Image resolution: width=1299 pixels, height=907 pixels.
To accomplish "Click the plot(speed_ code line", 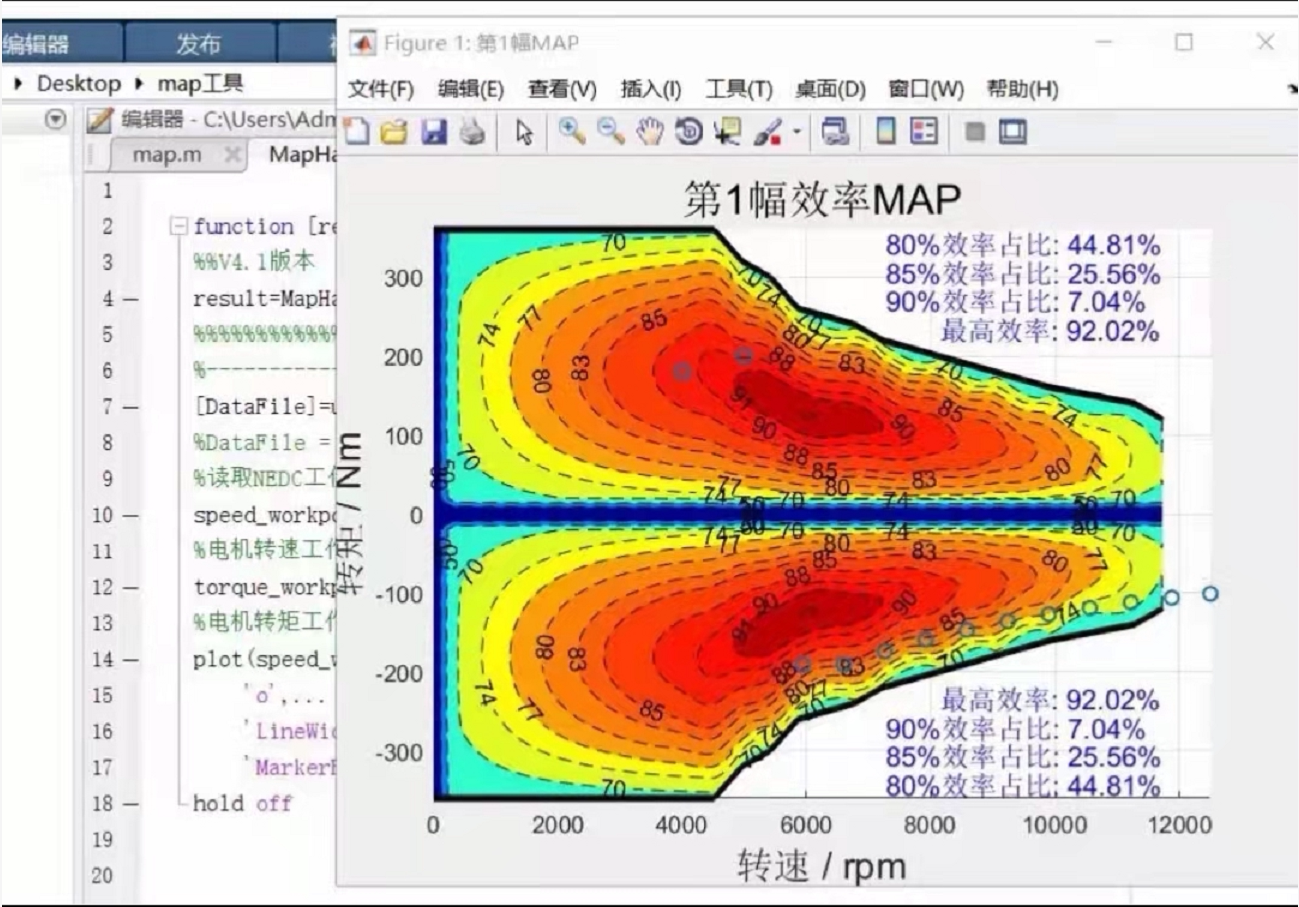I will (x=264, y=659).
